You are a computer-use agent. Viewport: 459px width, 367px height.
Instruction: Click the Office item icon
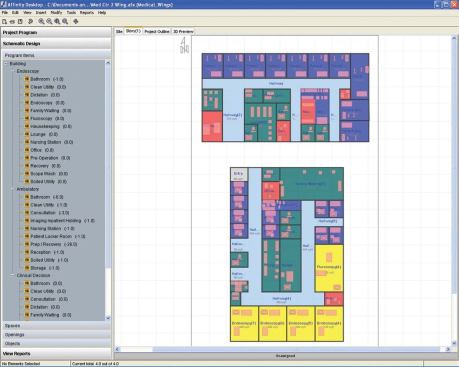point(27,150)
